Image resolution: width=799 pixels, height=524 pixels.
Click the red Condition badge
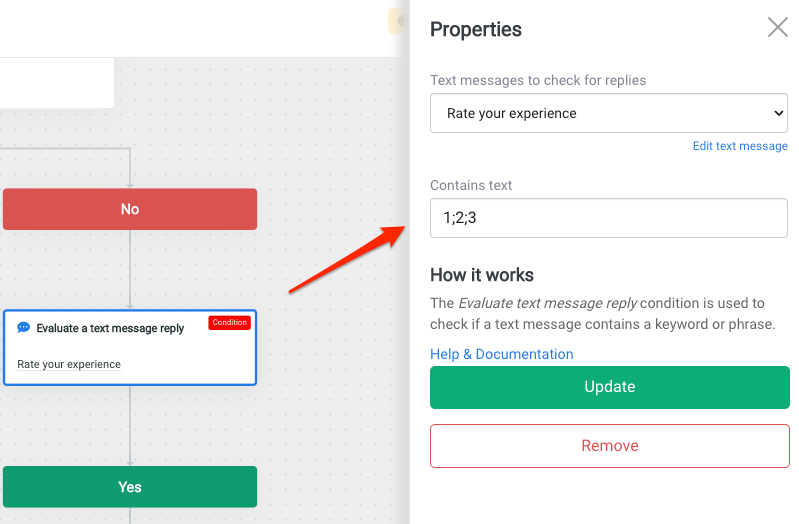tap(229, 323)
